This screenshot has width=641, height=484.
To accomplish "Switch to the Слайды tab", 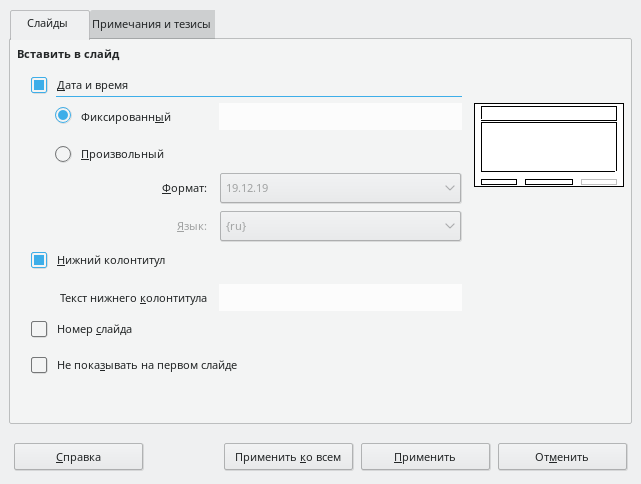I will (49, 24).
